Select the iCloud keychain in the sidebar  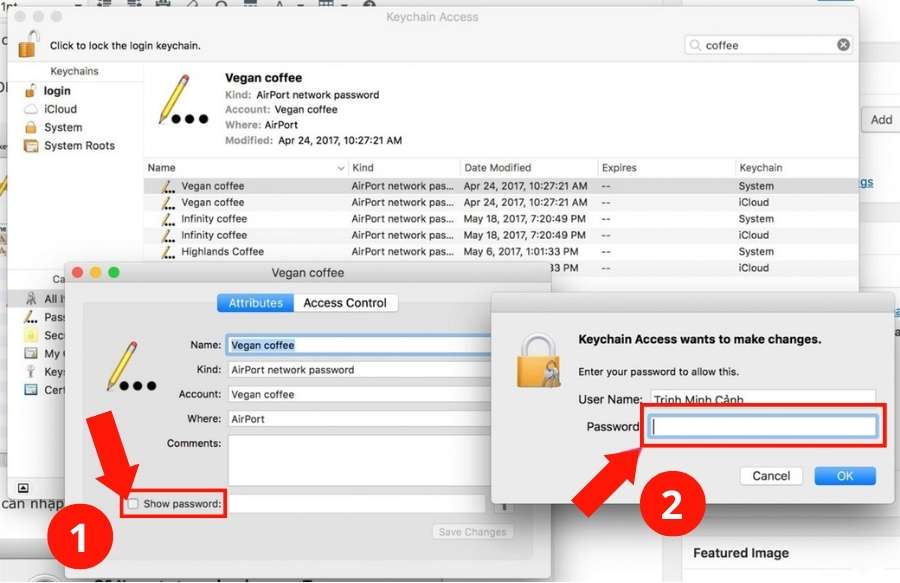(x=60, y=109)
